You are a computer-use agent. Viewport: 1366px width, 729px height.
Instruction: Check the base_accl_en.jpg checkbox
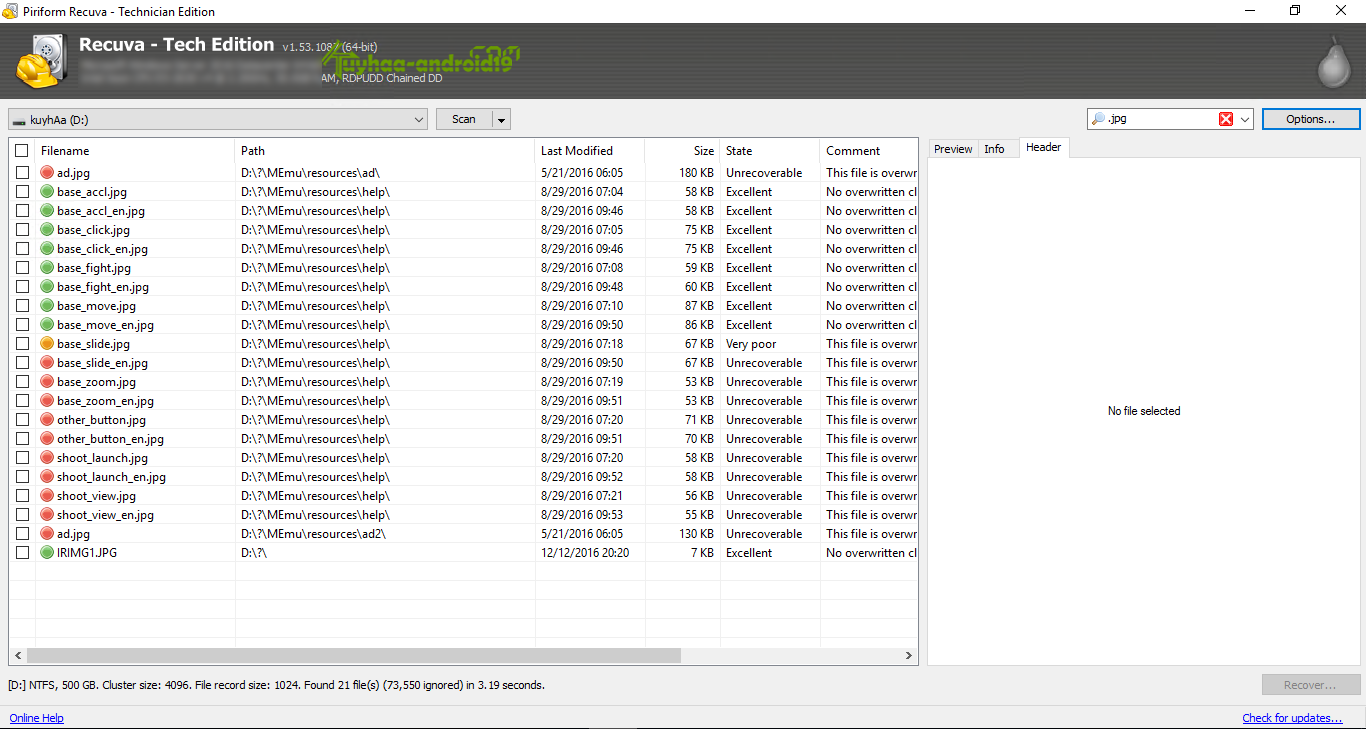click(x=22, y=211)
